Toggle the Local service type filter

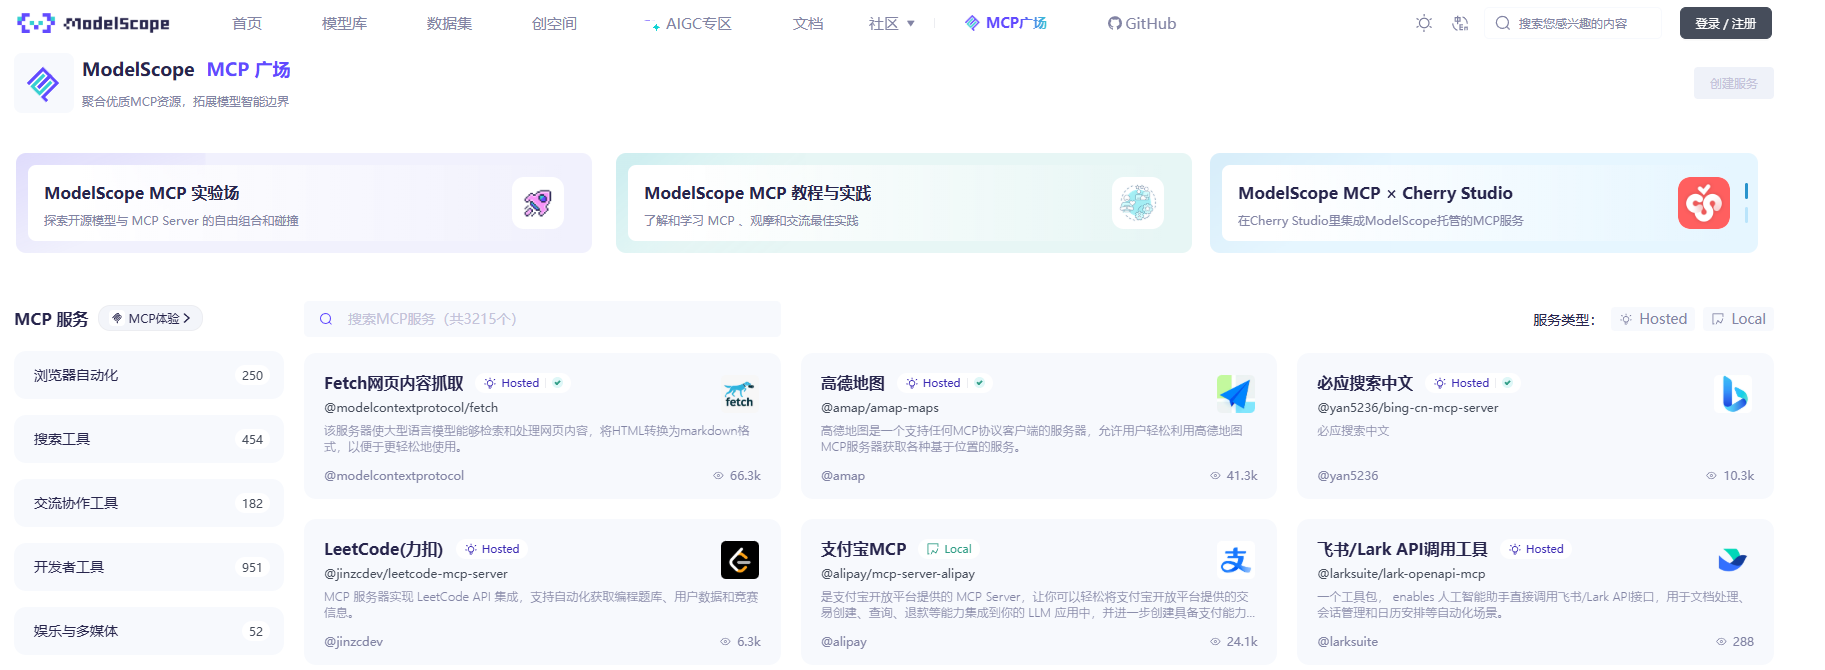coord(1738,319)
